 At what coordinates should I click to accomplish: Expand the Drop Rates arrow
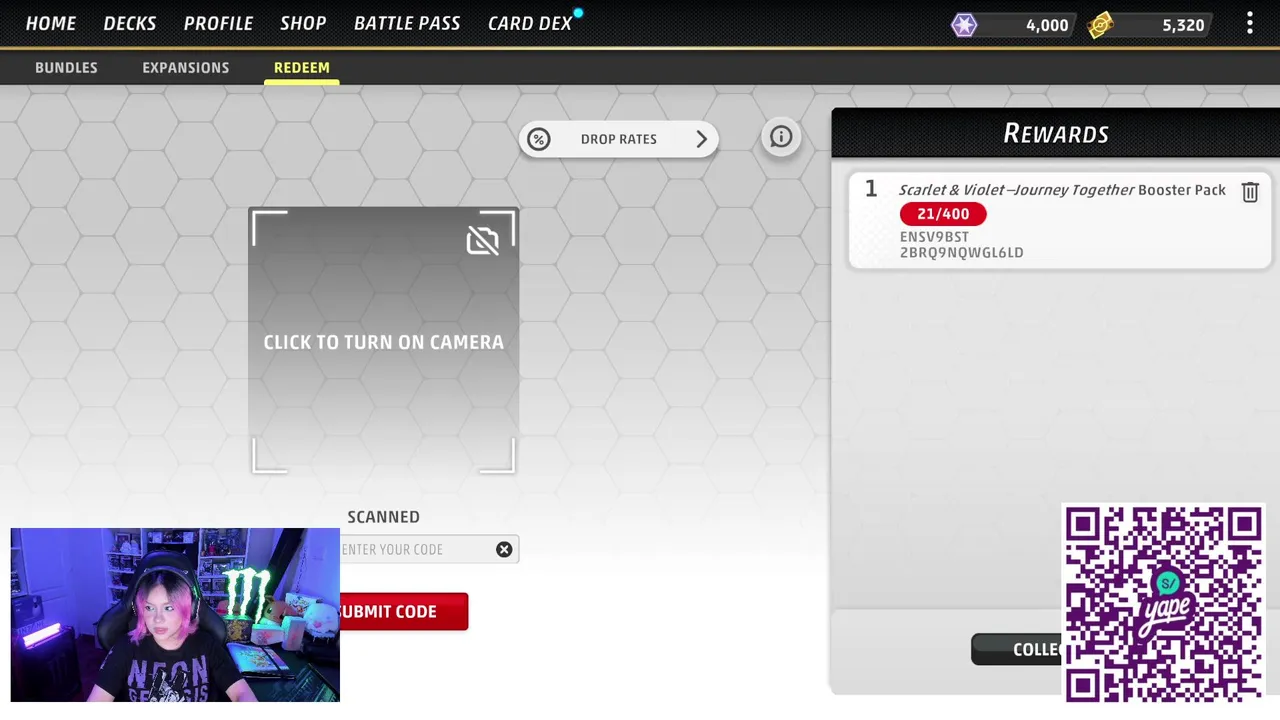tap(701, 139)
